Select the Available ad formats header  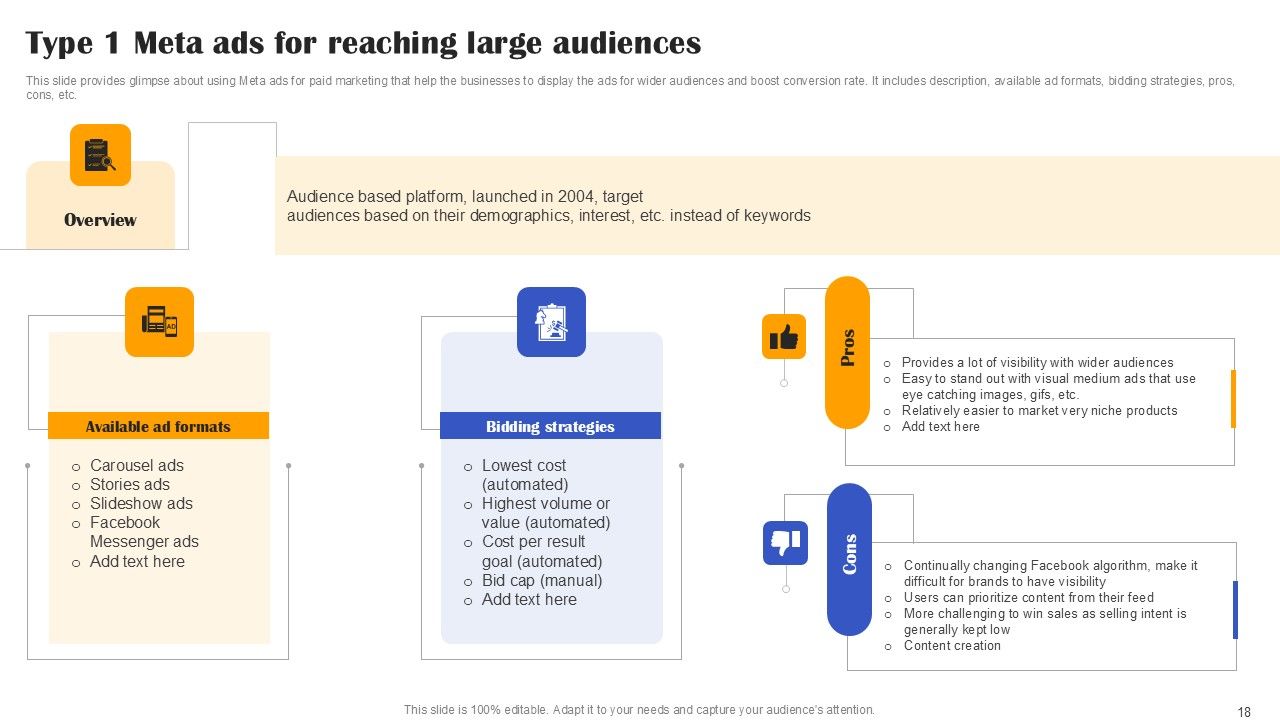(158, 426)
